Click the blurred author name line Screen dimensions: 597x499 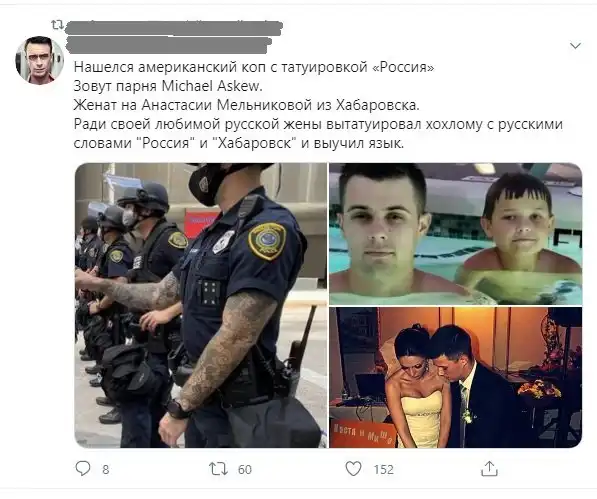coord(169,45)
